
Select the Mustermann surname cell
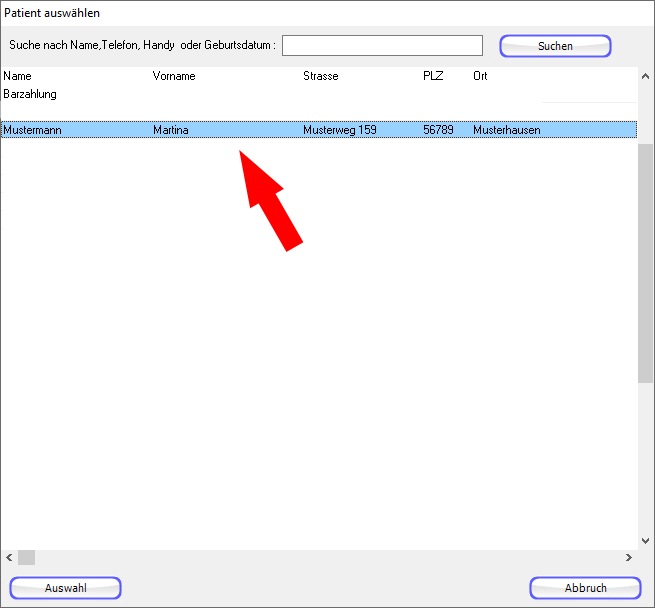pos(34,130)
